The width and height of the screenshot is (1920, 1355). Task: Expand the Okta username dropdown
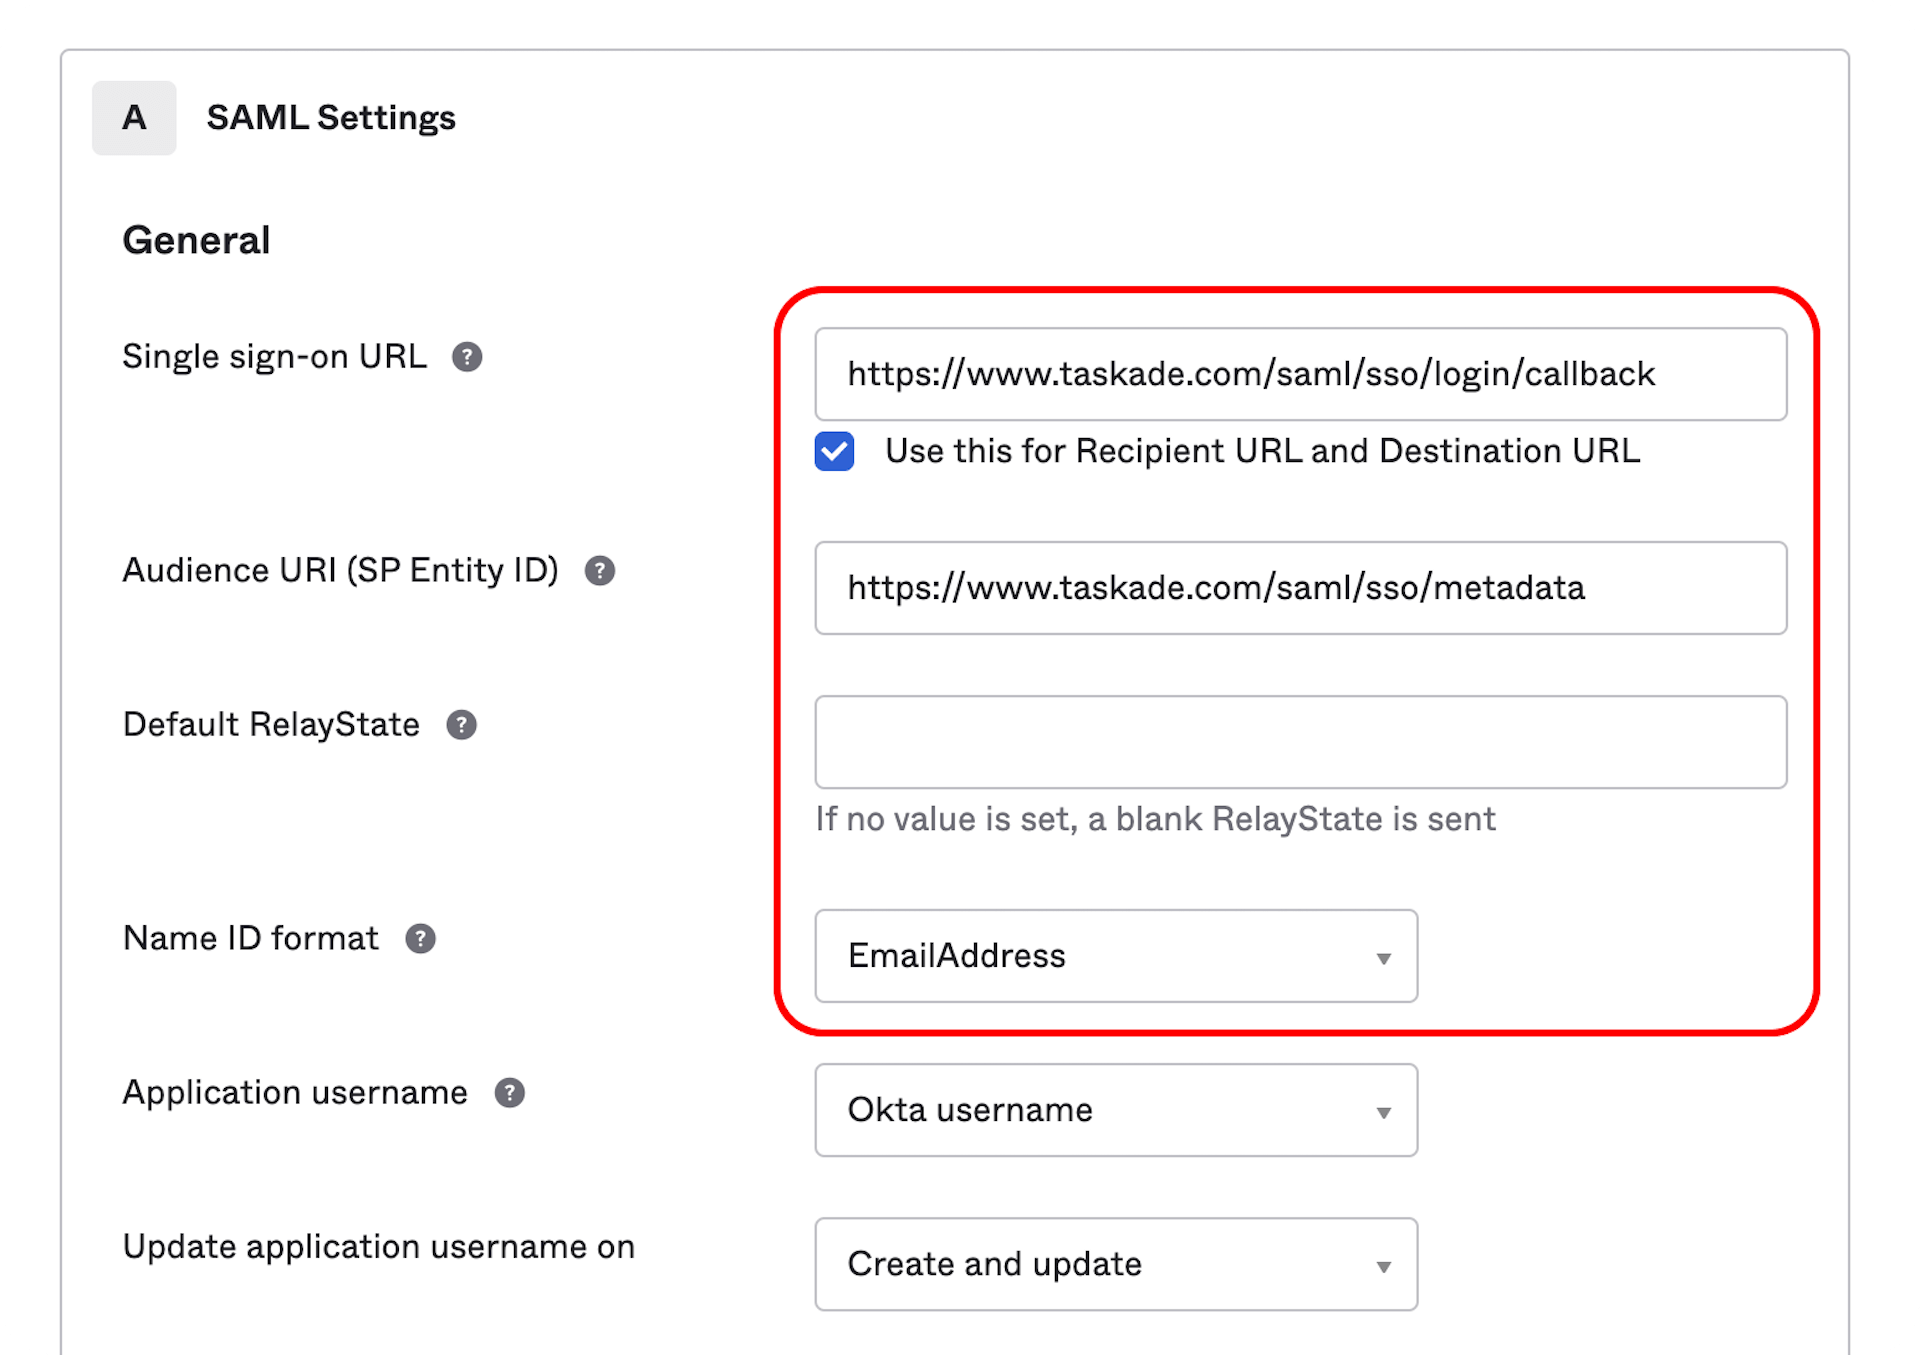coord(1115,1110)
